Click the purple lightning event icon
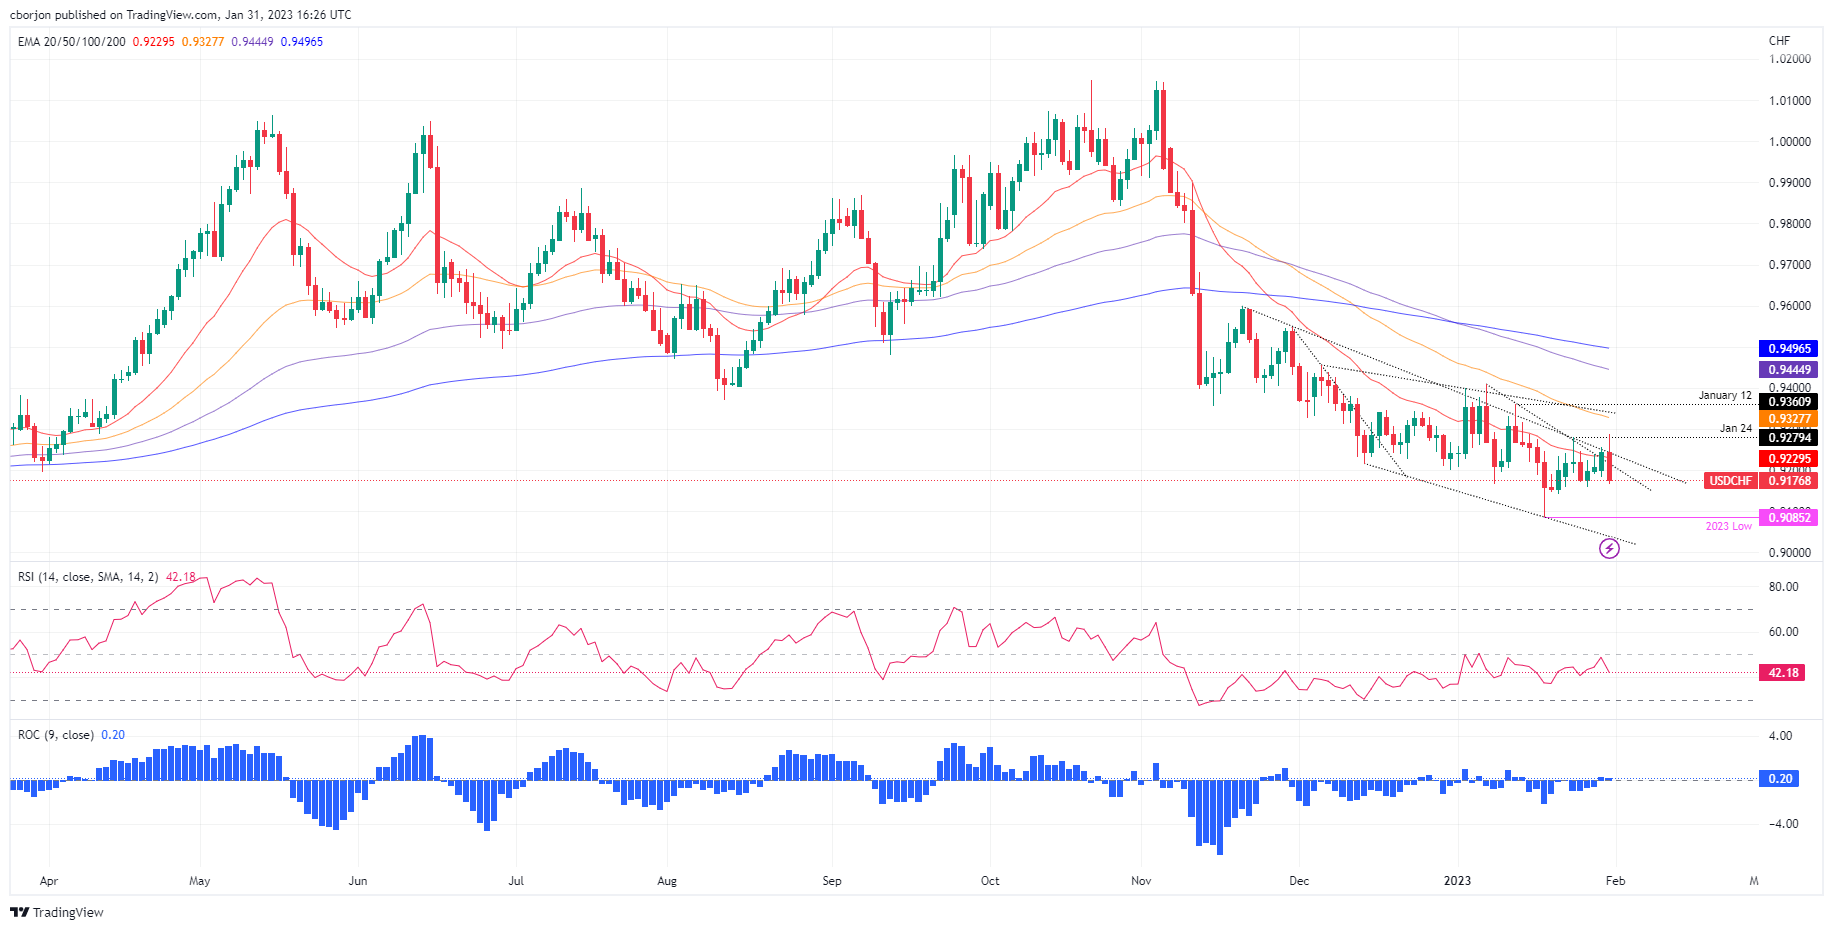The width and height of the screenshot is (1833, 930). [1609, 548]
